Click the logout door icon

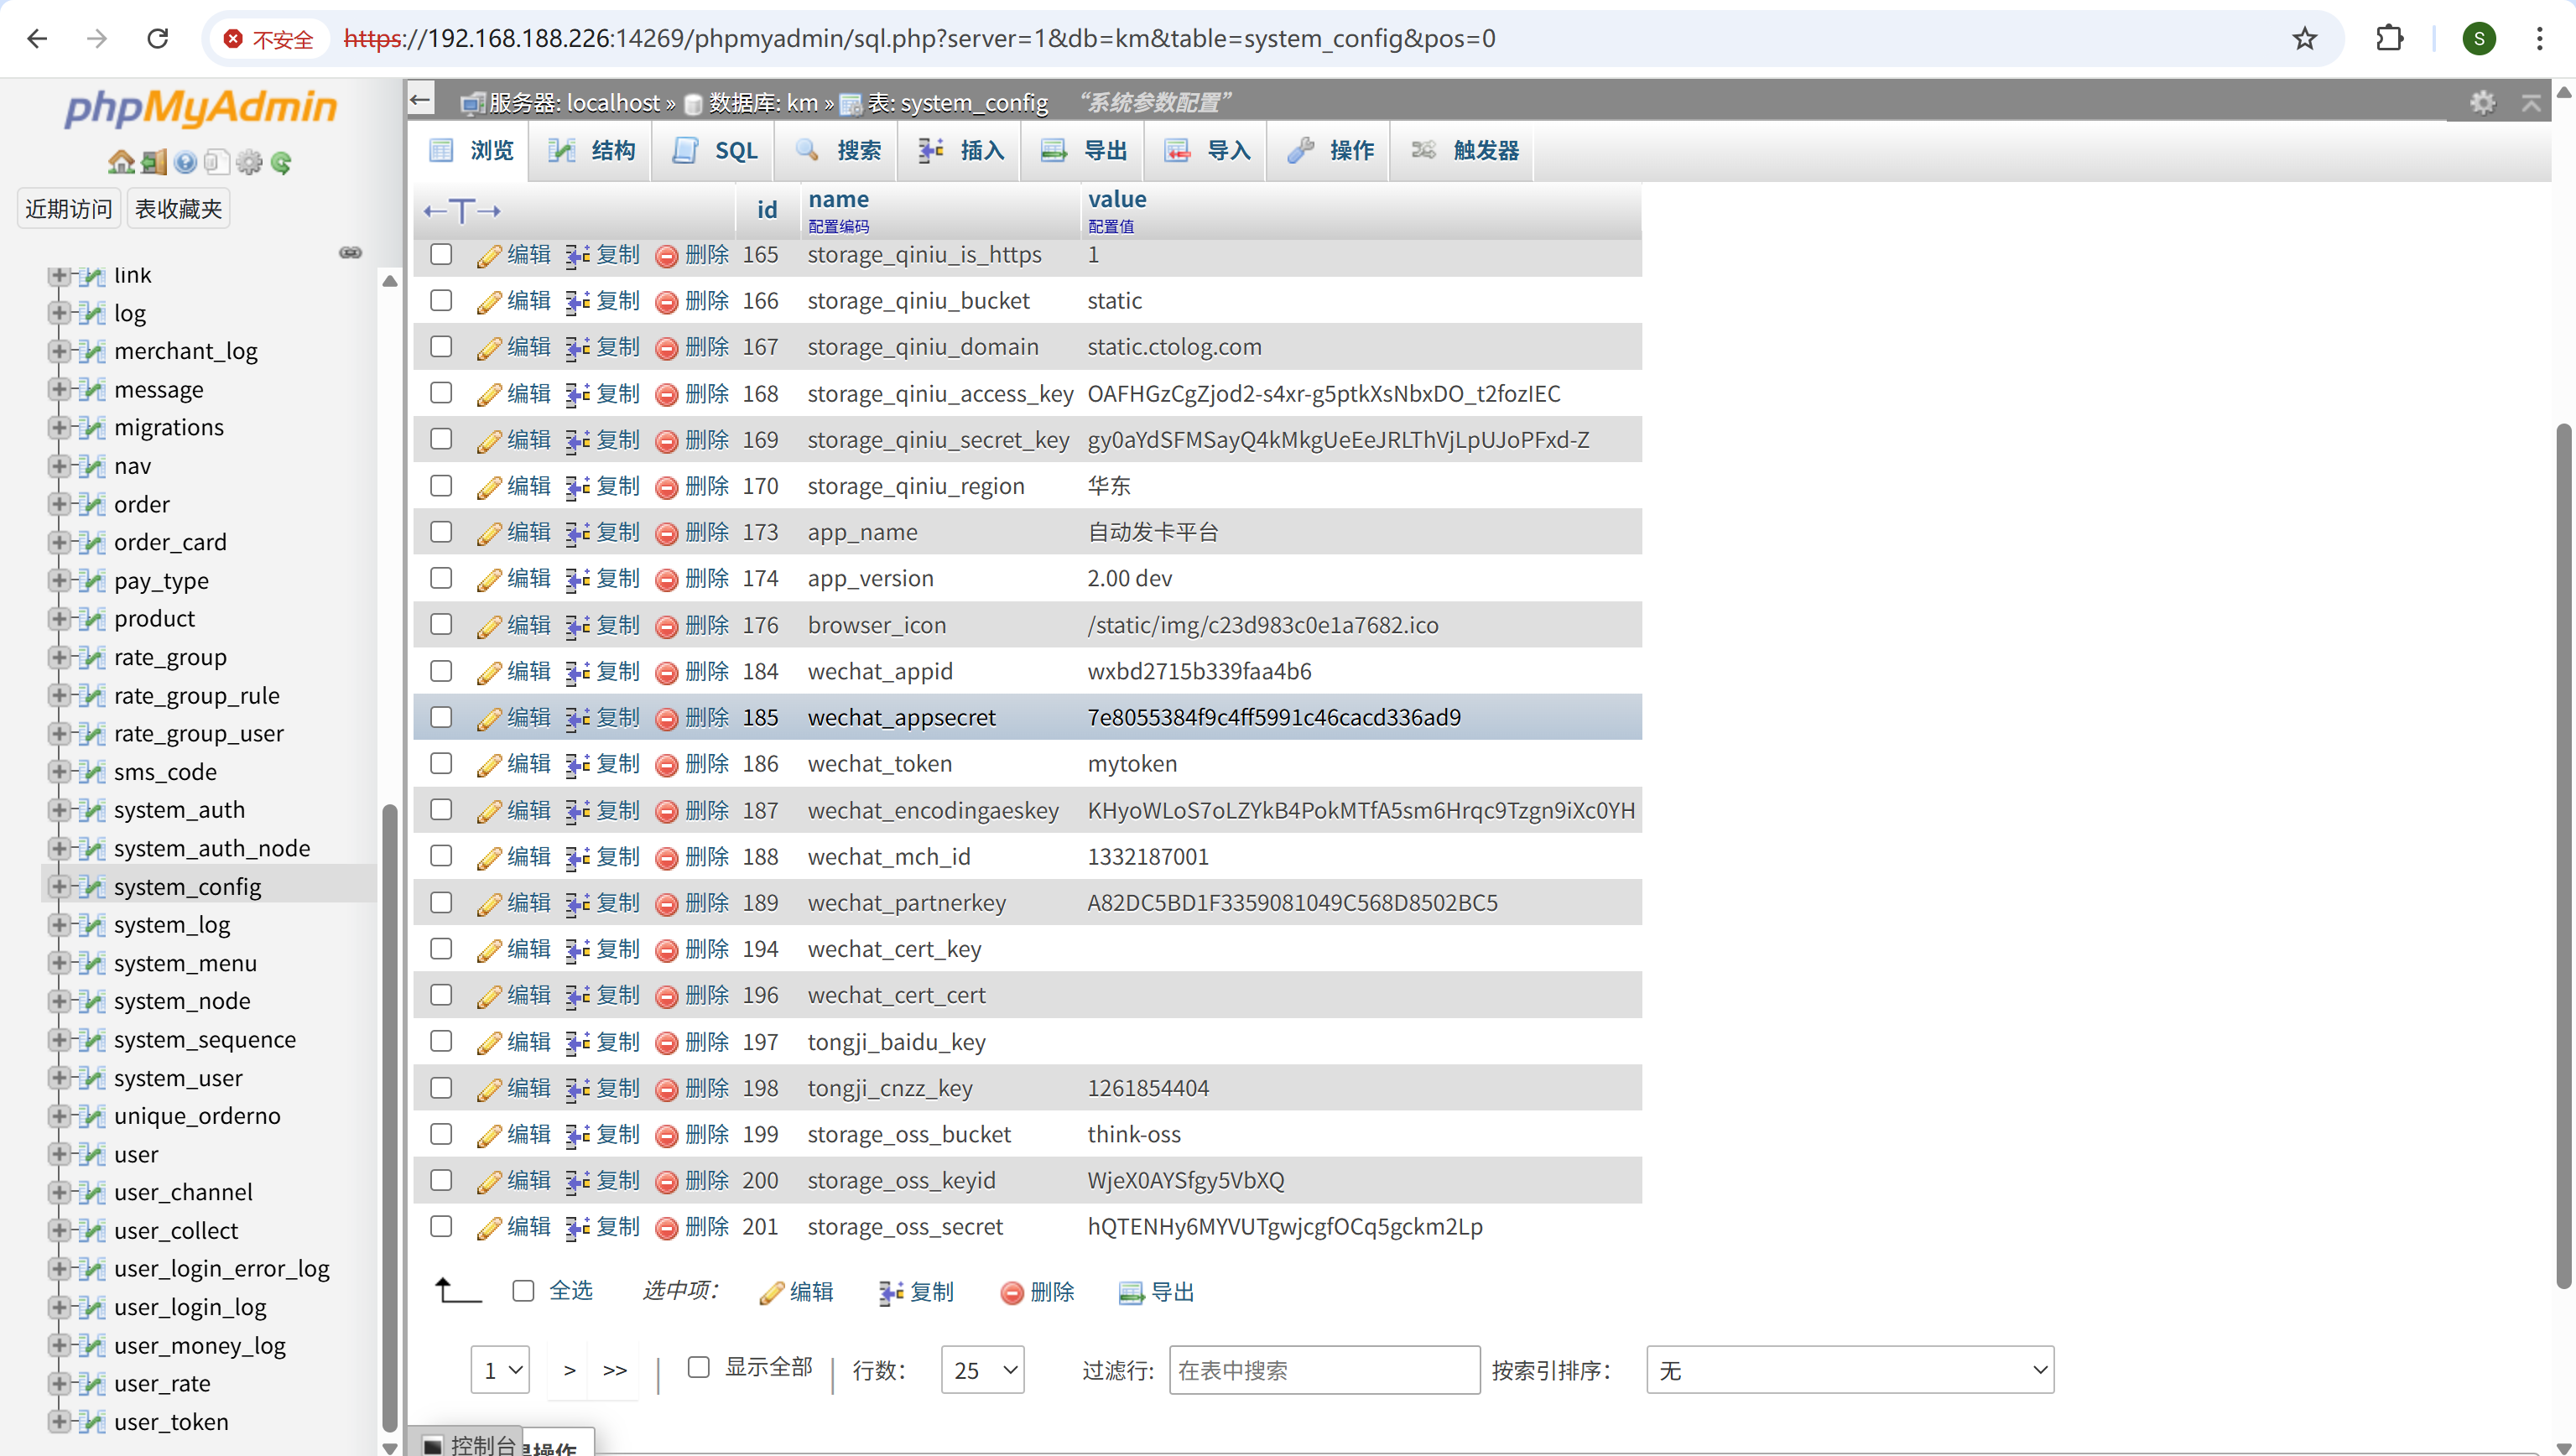154,162
